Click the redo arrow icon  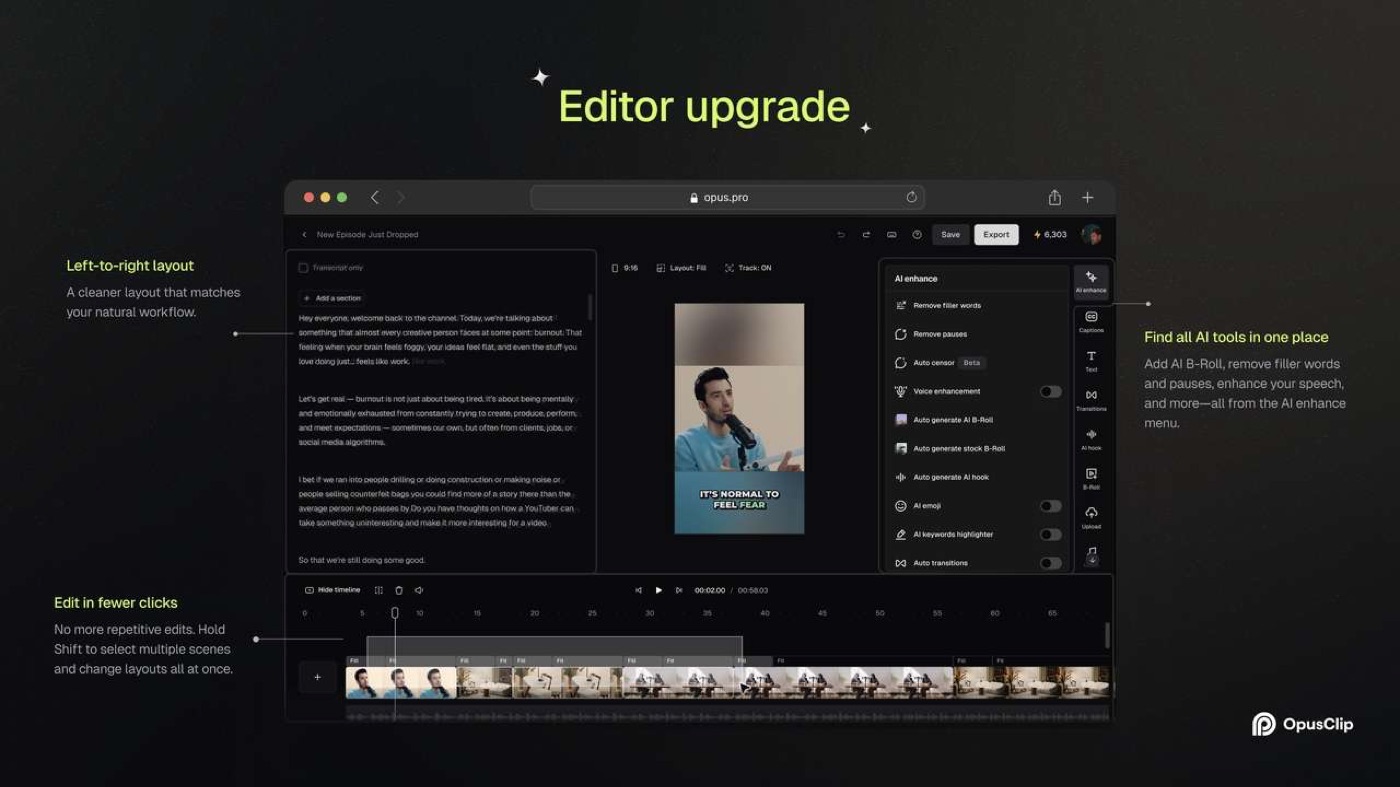click(x=866, y=235)
